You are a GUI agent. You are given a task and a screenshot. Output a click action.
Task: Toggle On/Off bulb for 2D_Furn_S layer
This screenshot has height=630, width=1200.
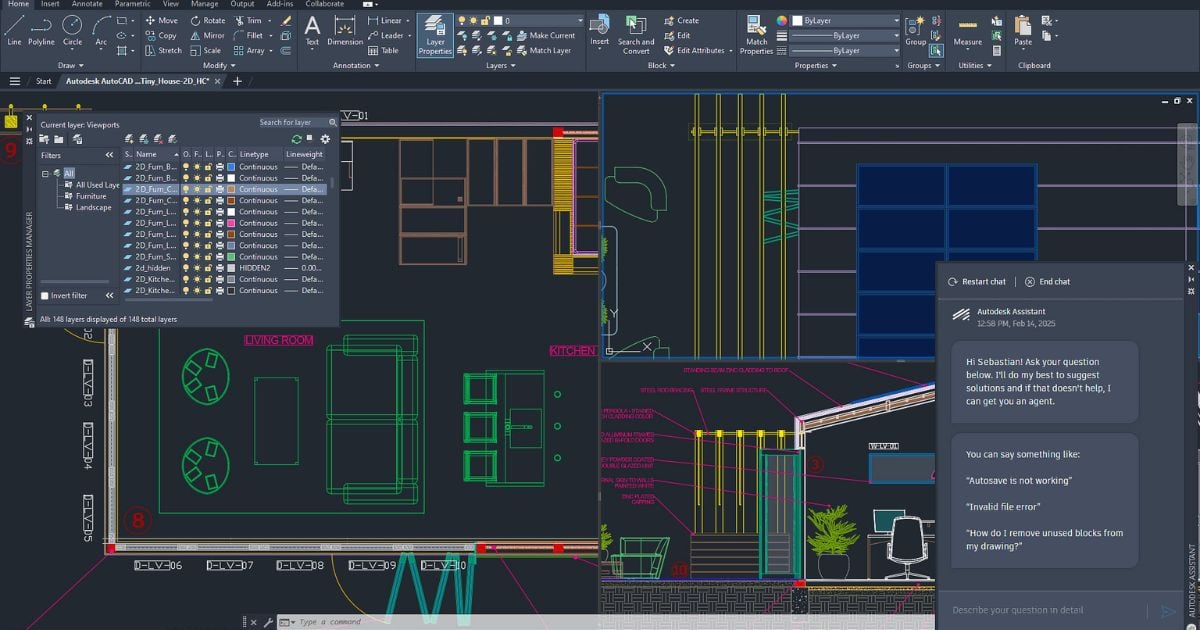pos(186,257)
